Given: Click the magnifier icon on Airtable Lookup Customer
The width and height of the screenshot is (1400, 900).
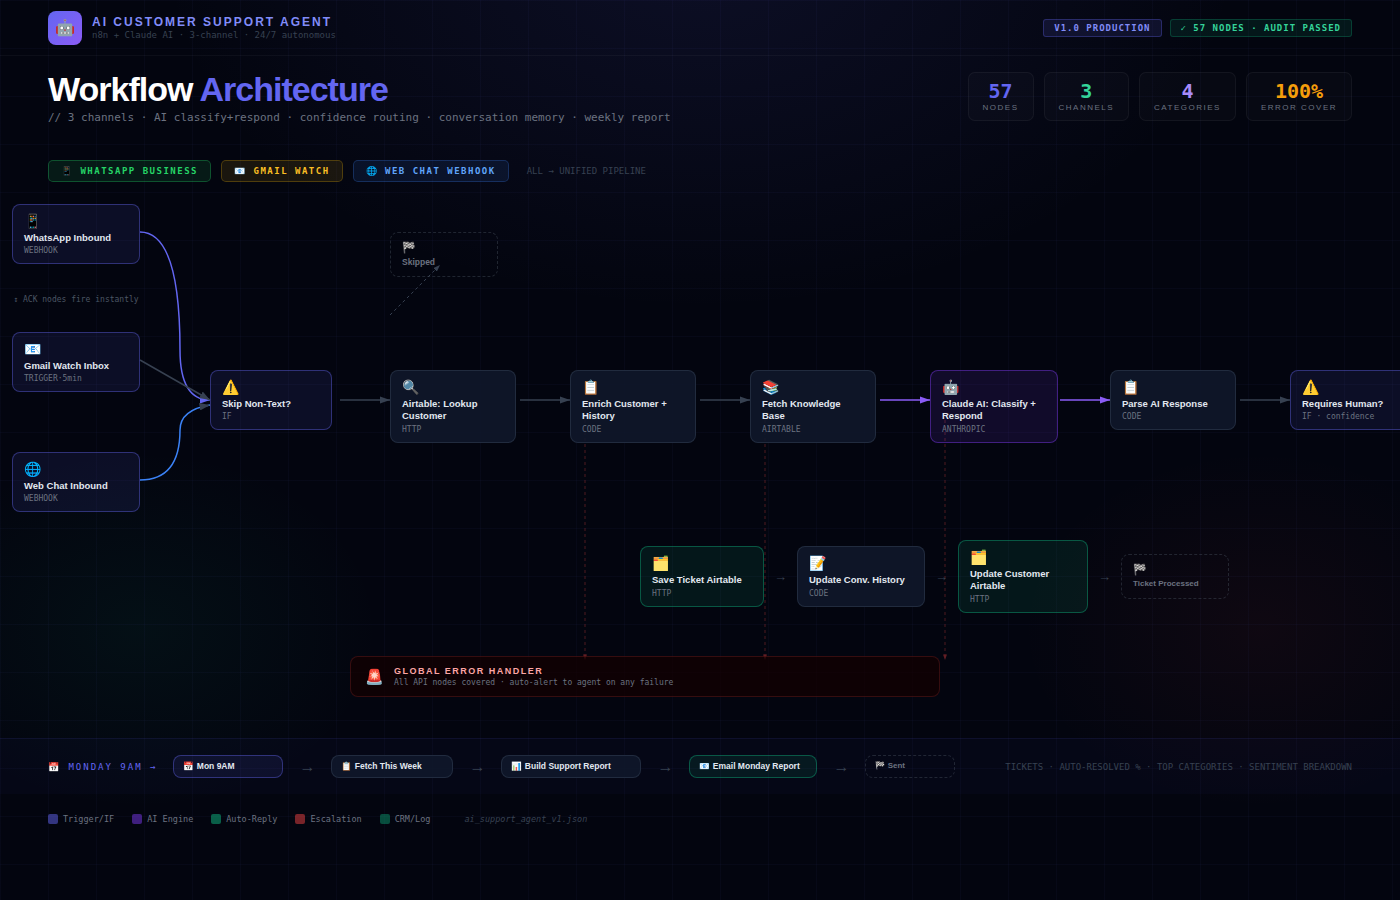Looking at the screenshot, I should [410, 387].
